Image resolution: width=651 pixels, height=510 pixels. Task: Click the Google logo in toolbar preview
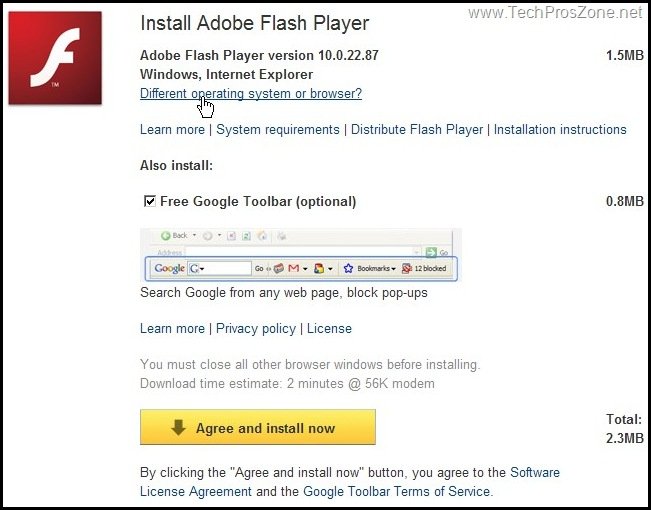tap(169, 268)
